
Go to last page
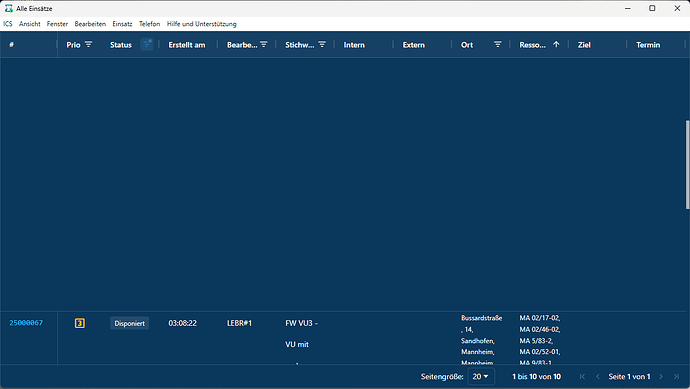(x=676, y=377)
